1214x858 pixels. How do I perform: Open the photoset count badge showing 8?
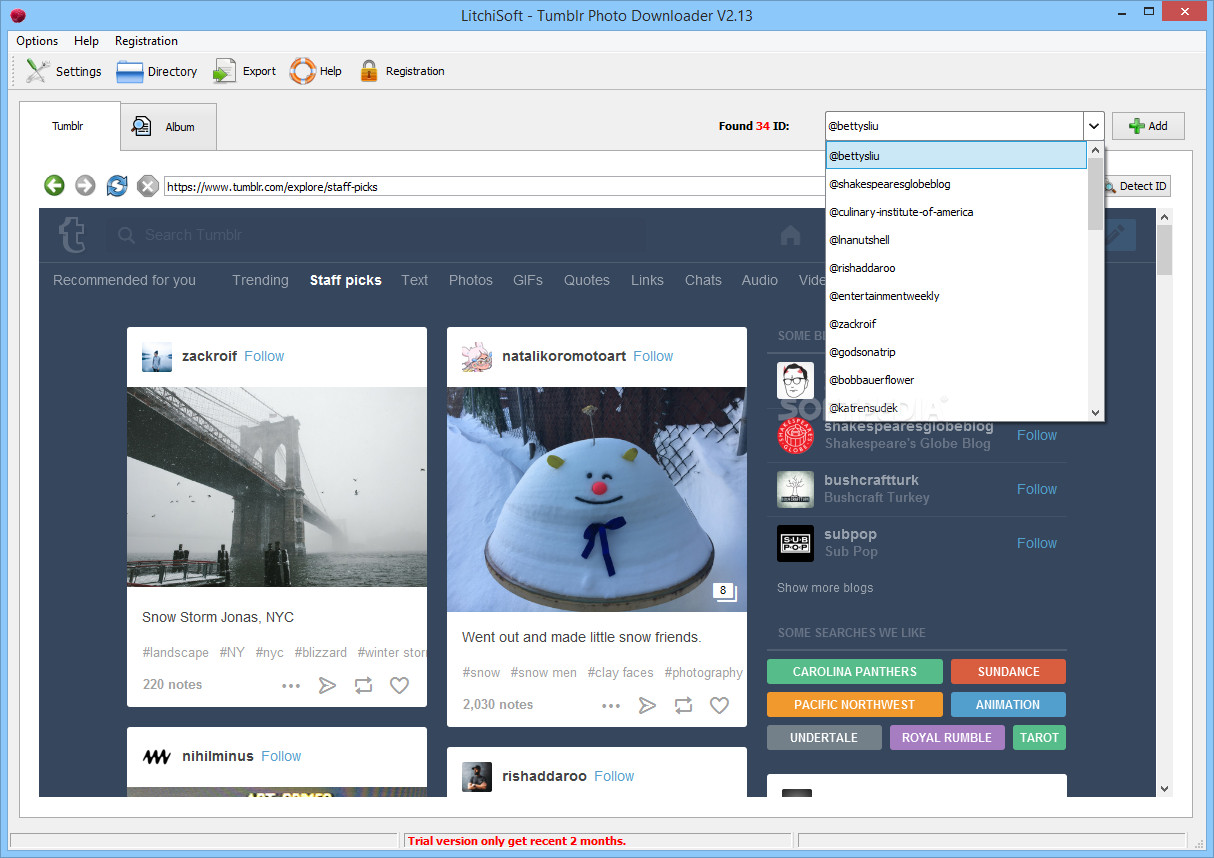725,591
